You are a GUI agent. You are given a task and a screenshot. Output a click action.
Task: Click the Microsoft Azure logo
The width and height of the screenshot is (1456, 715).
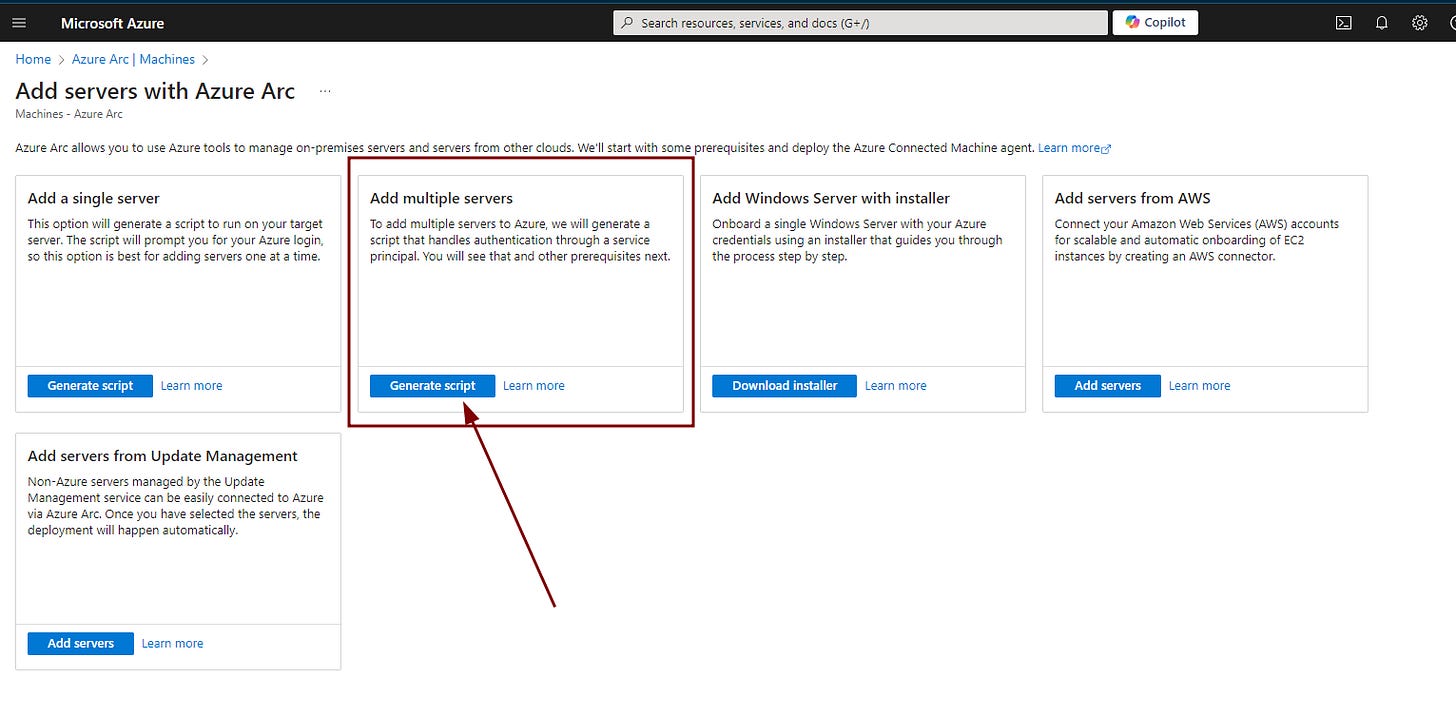[x=112, y=22]
